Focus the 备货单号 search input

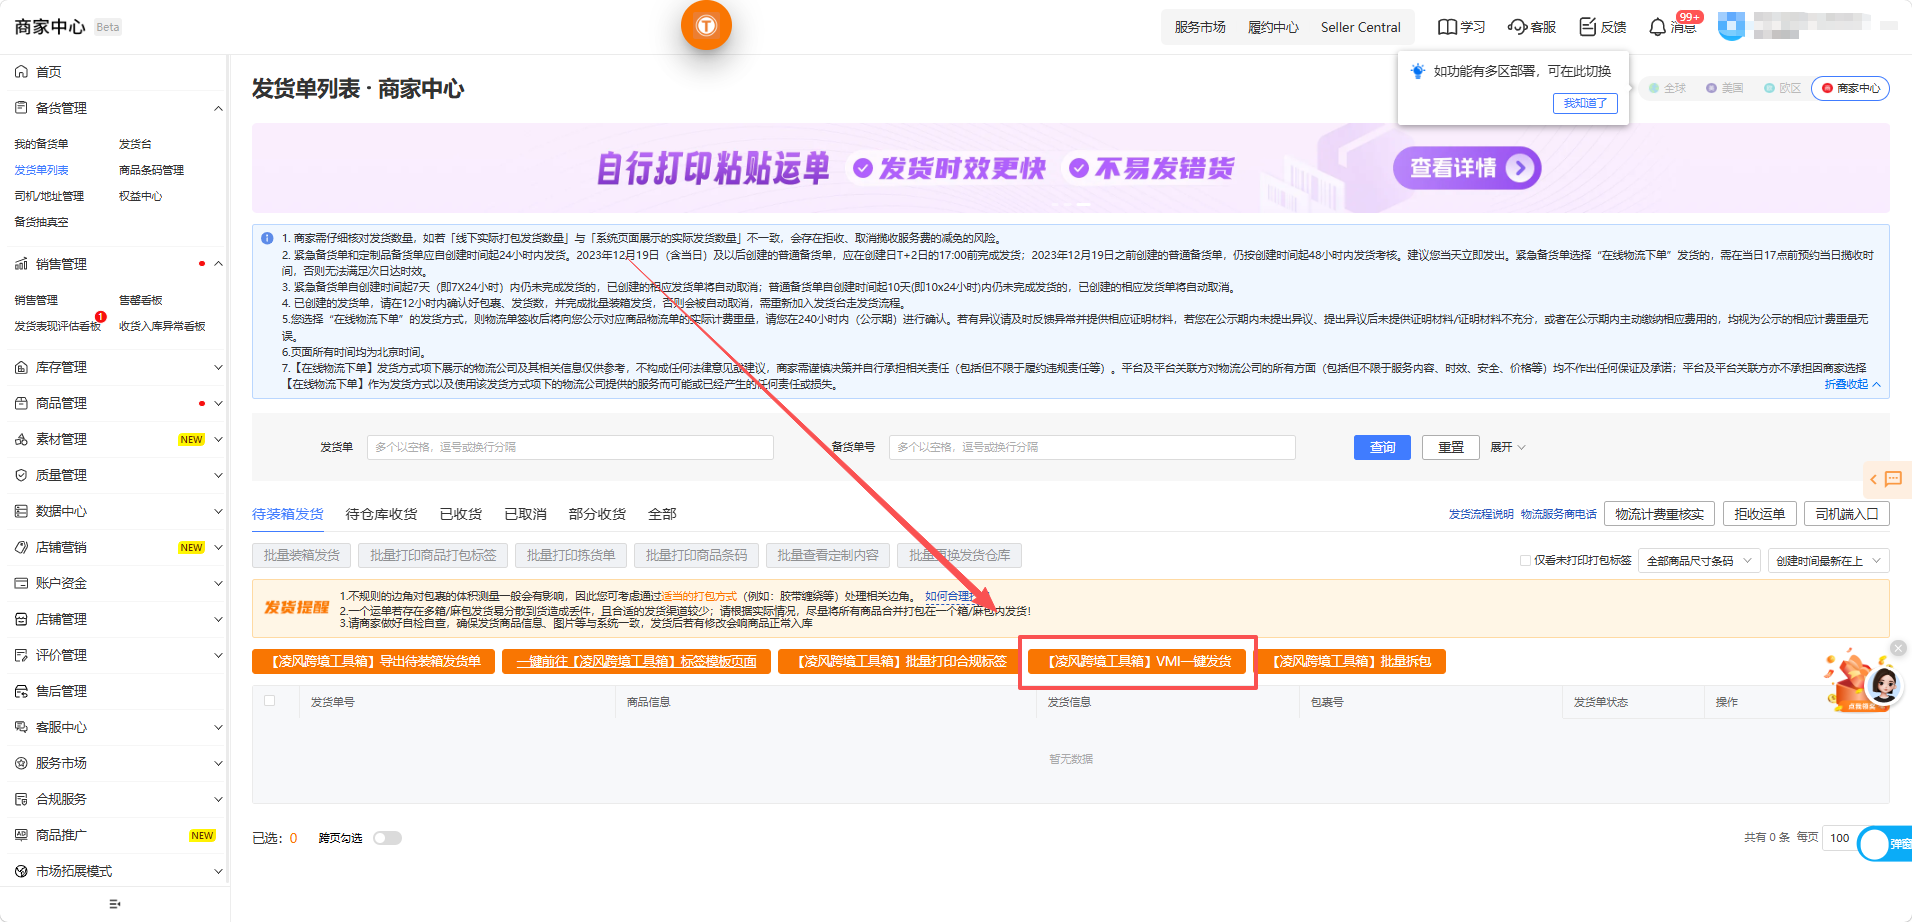click(1092, 448)
